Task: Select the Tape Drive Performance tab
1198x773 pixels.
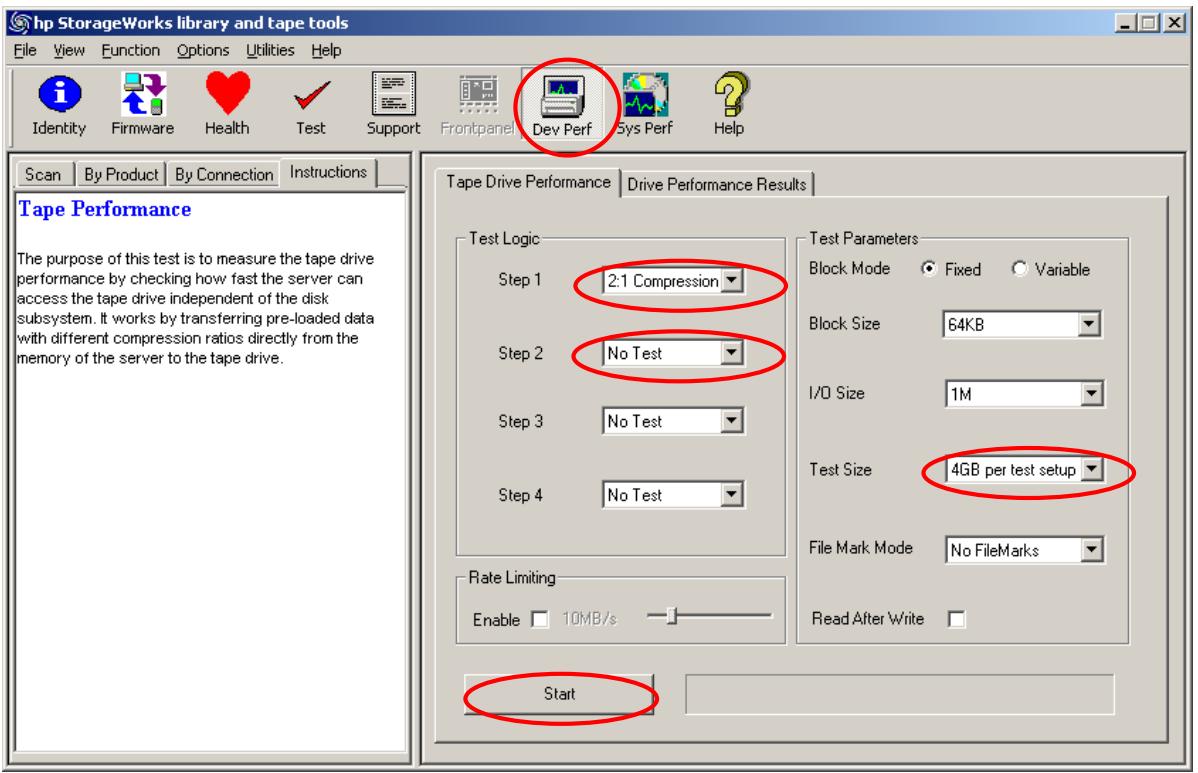Action: pos(528,182)
